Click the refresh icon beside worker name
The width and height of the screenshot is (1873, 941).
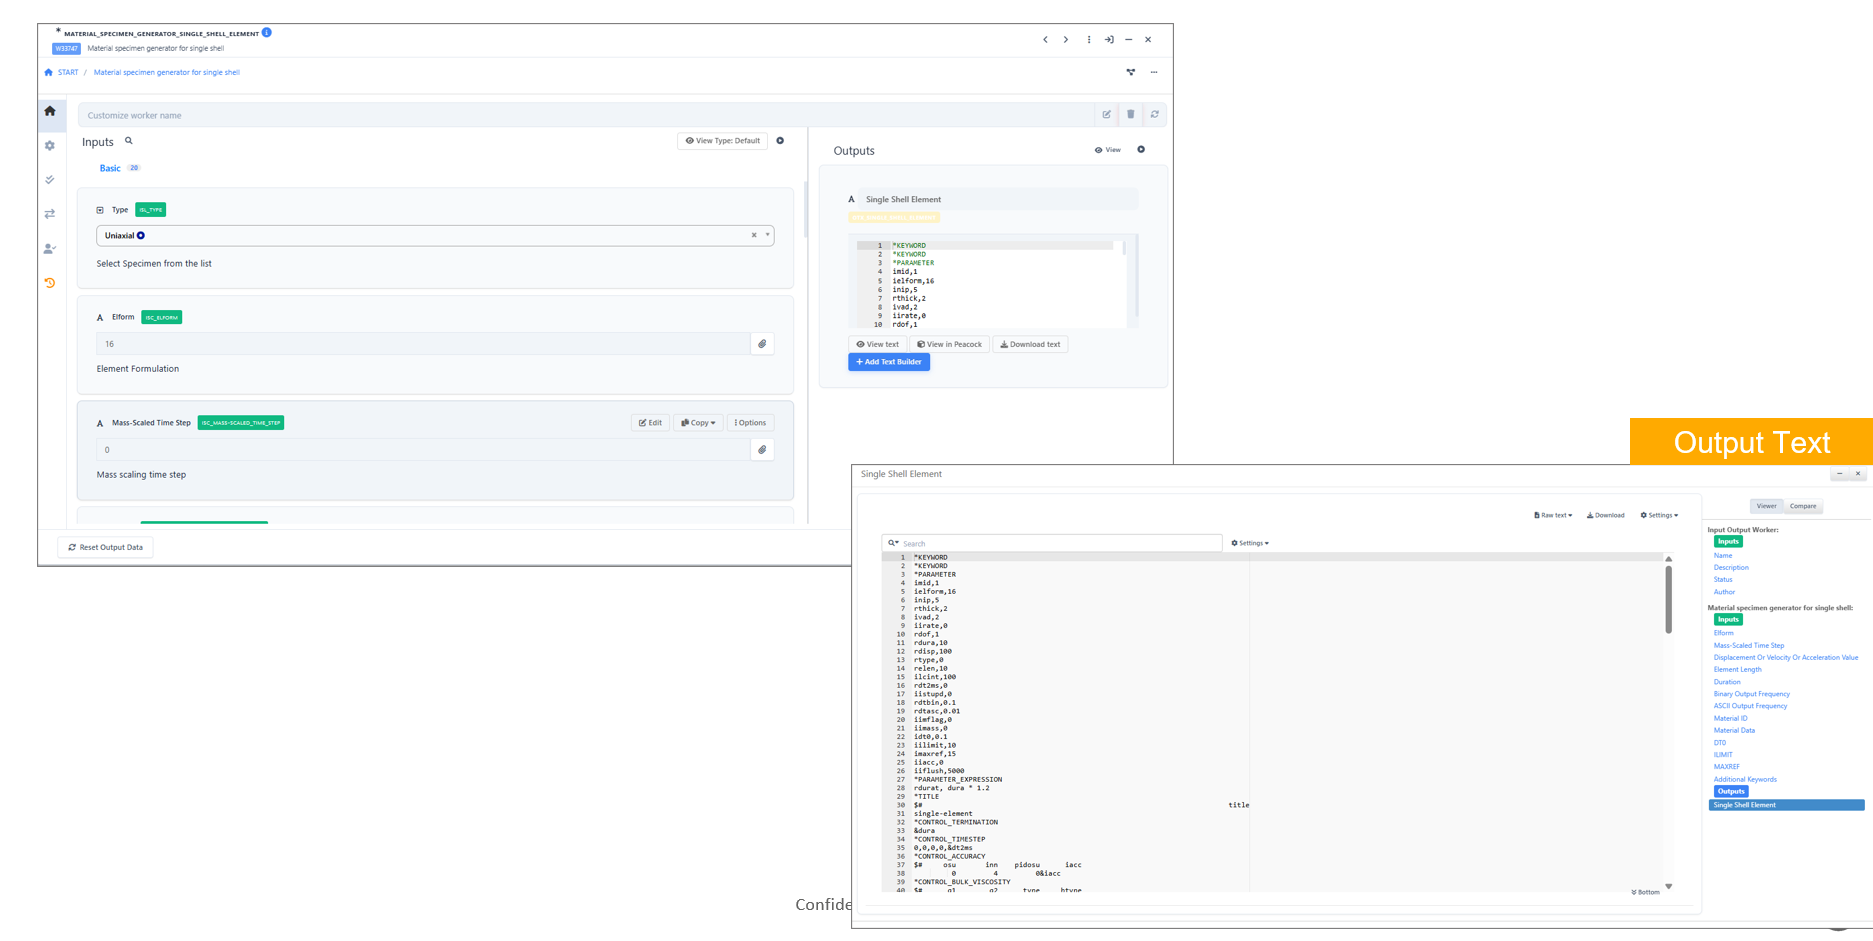pyautogui.click(x=1154, y=115)
